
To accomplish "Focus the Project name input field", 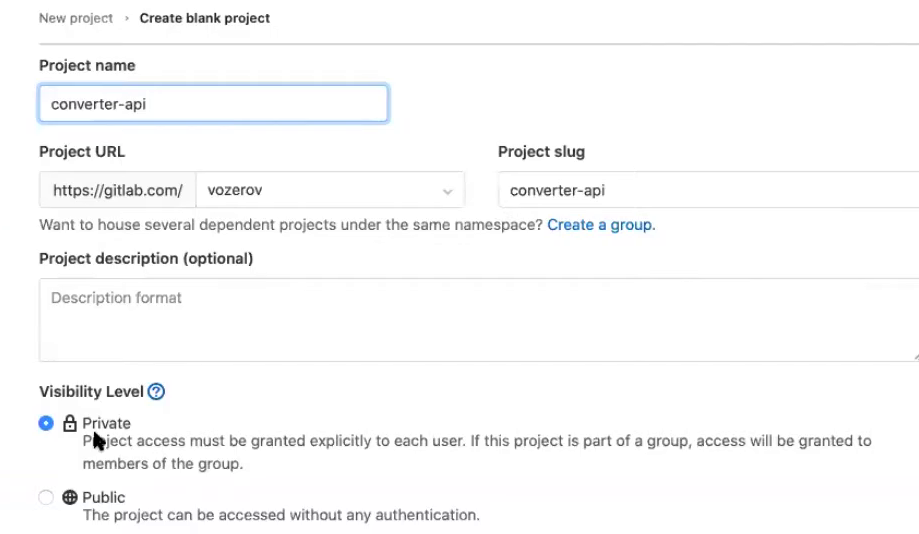I will tap(213, 104).
